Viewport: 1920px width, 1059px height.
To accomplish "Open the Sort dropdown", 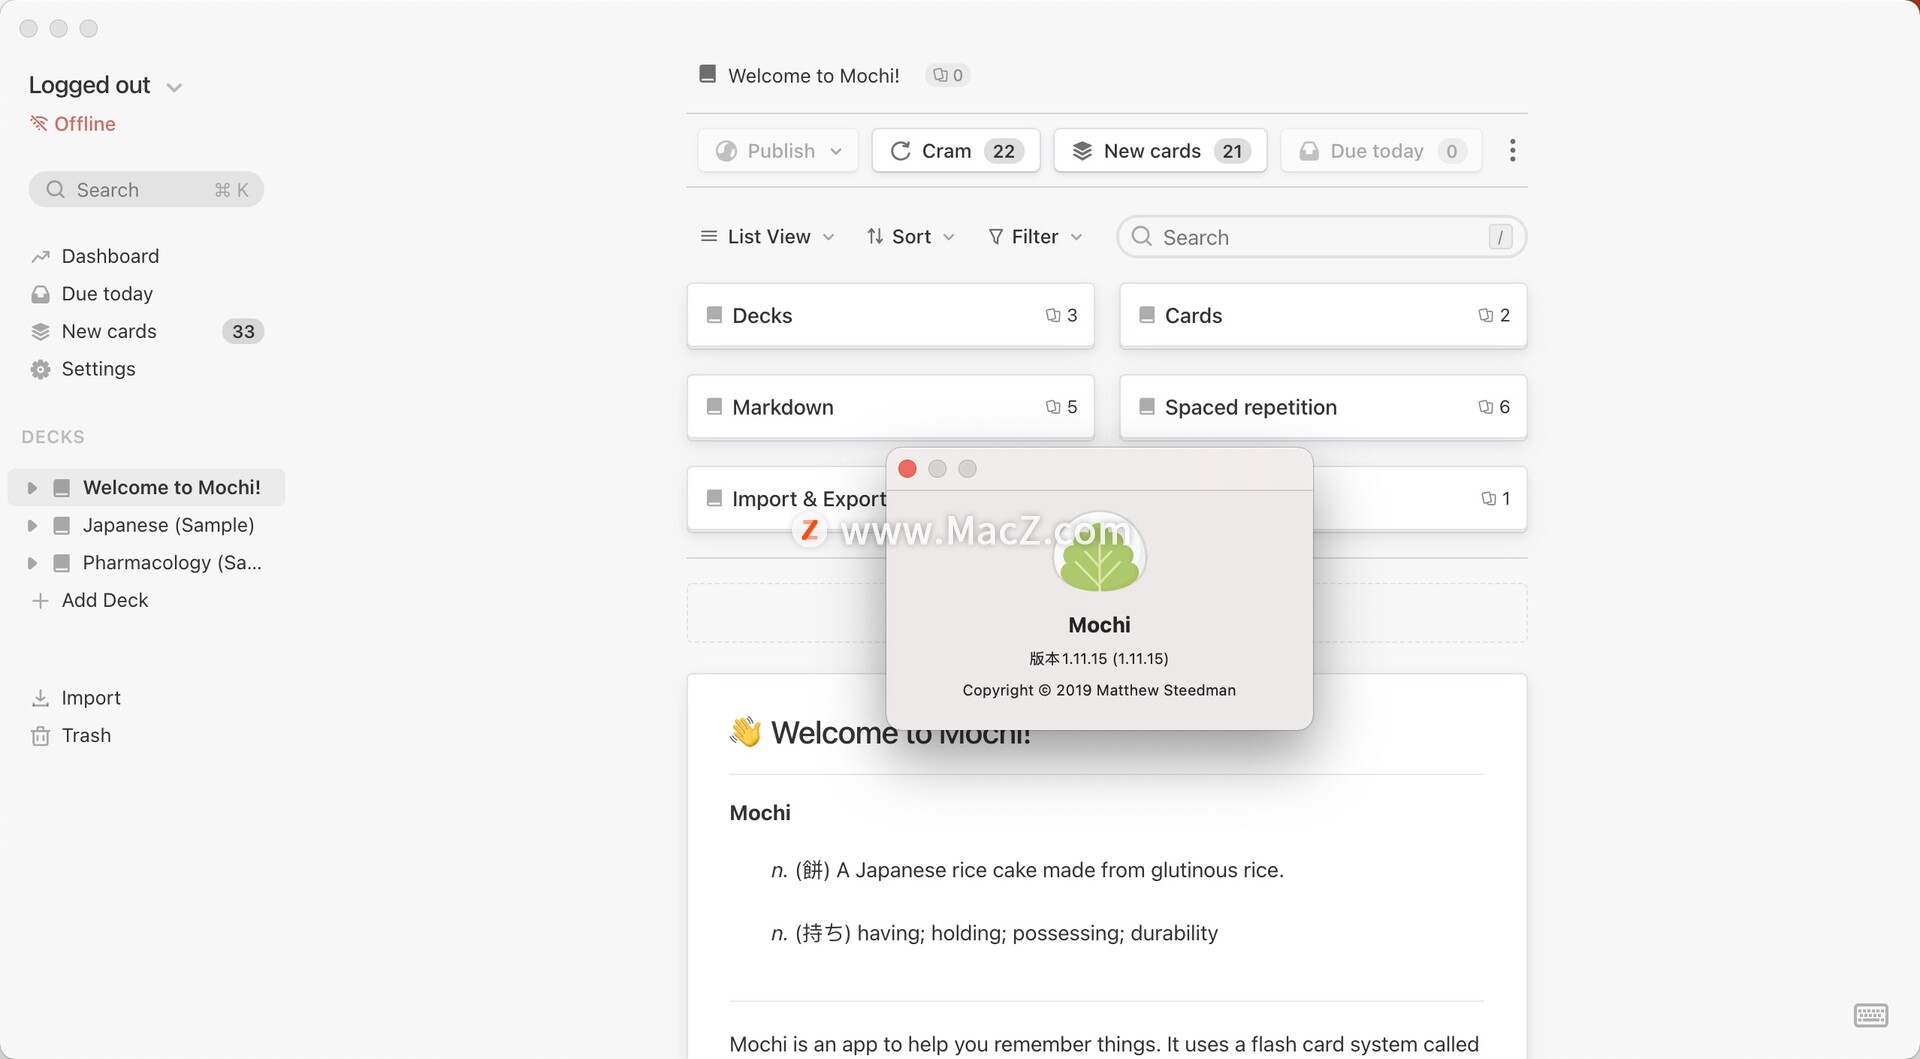I will (911, 237).
